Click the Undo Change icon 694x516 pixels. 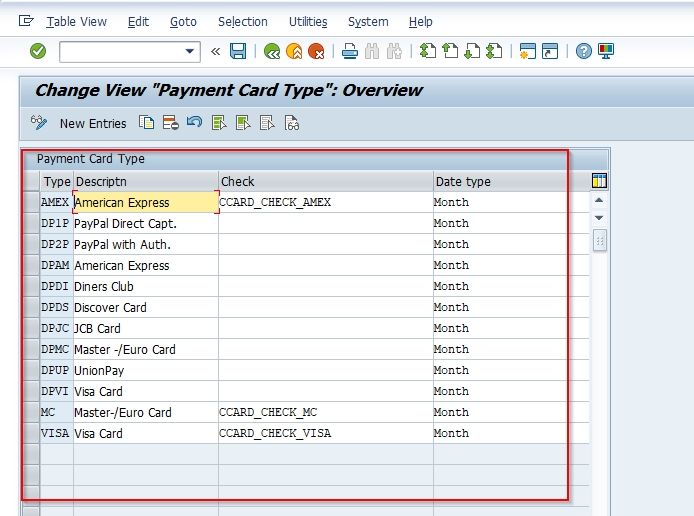coord(194,122)
